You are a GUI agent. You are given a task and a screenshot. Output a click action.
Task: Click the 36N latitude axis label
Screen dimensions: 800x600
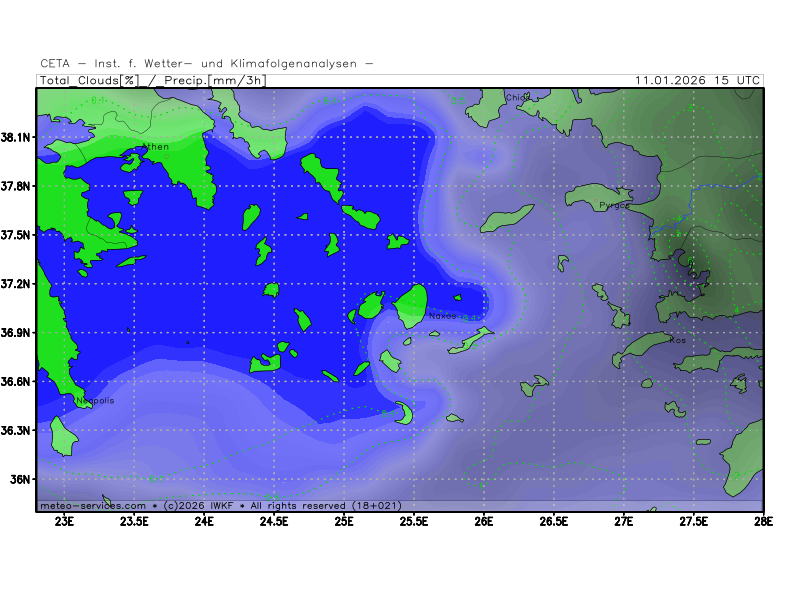22,479
